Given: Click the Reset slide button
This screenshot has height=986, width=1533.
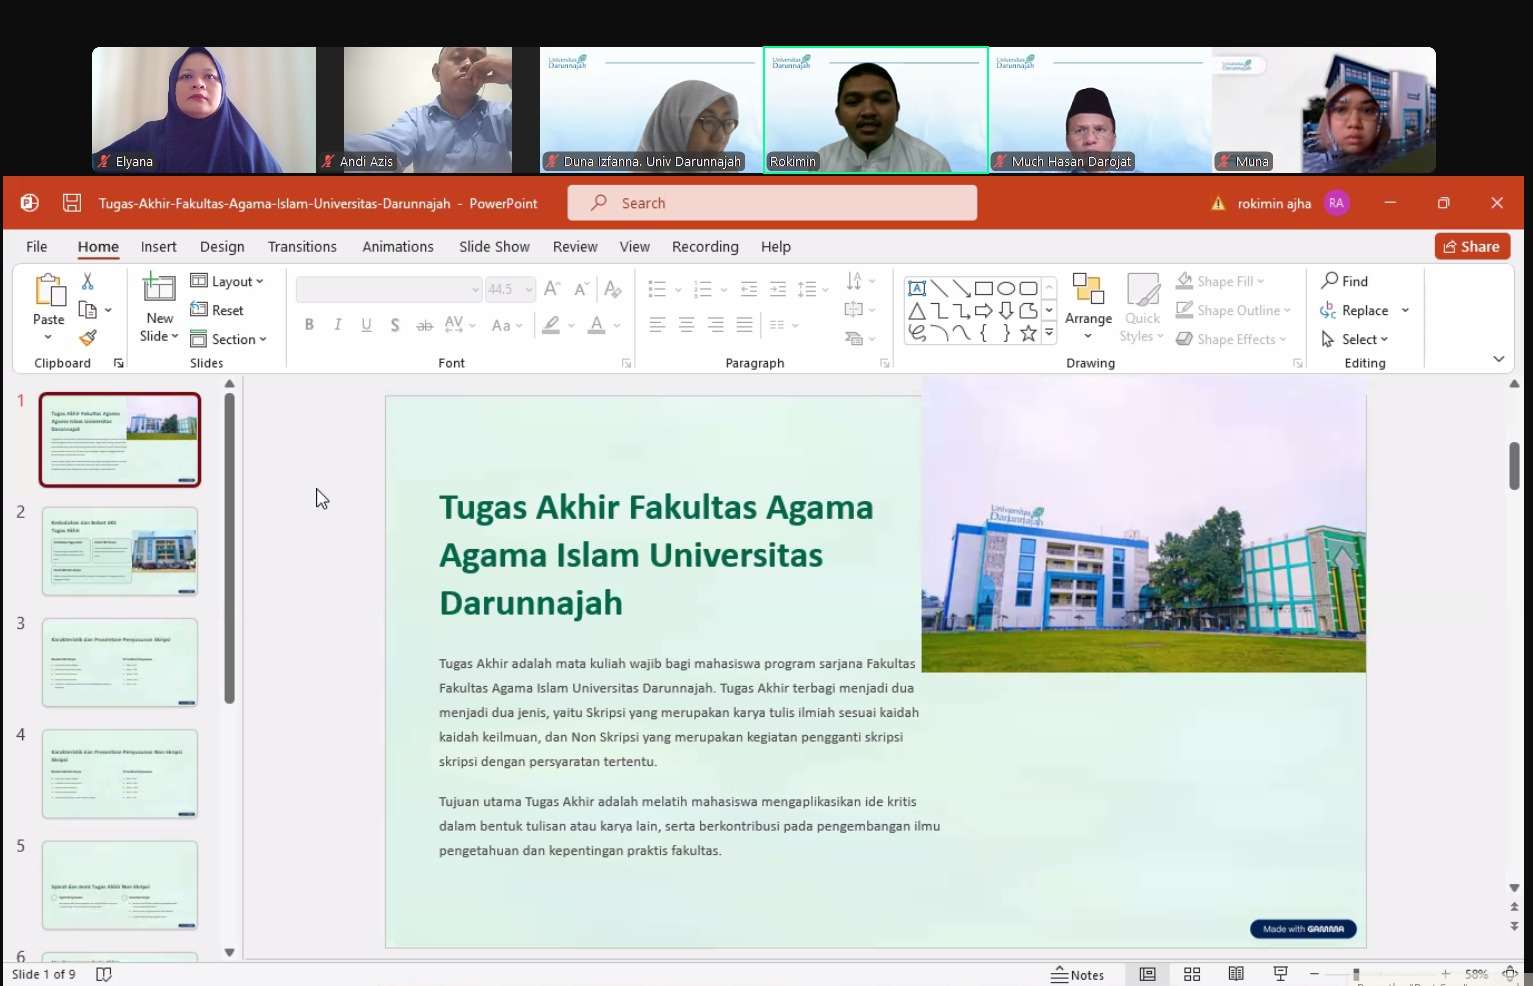Looking at the screenshot, I should tap(217, 310).
